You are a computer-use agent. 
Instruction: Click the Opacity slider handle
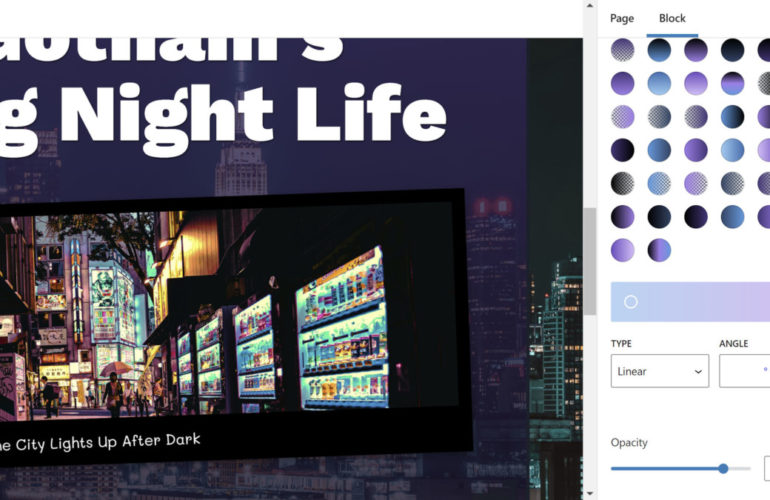[x=722, y=468]
